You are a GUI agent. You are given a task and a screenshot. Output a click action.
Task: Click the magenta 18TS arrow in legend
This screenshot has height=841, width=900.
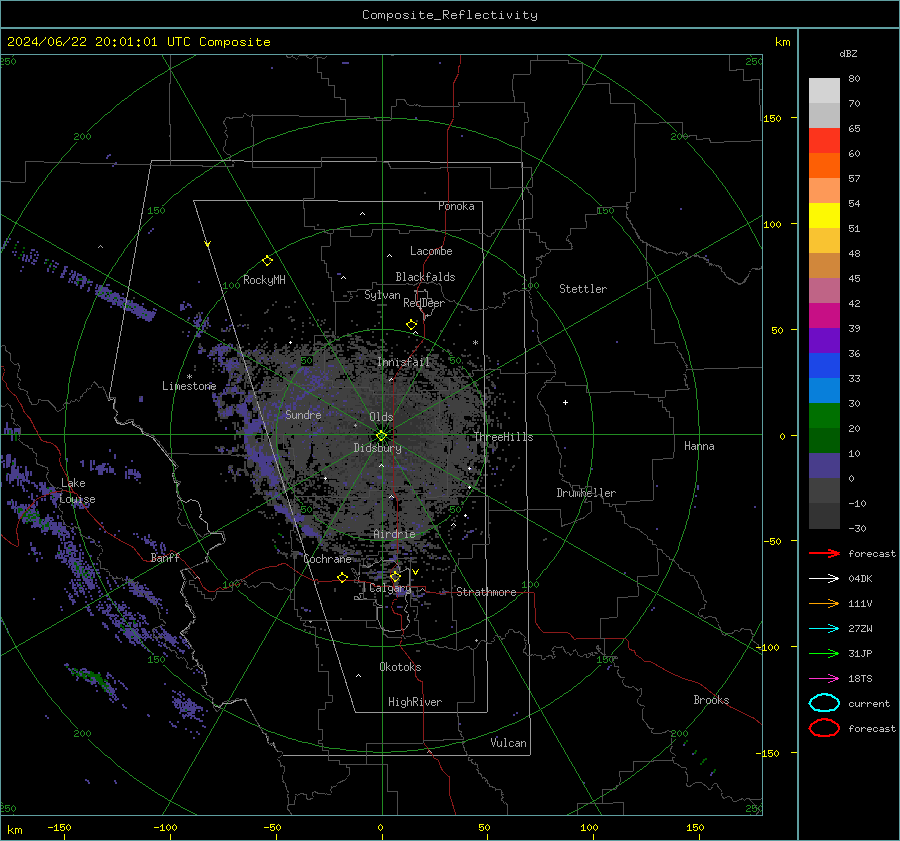824,679
